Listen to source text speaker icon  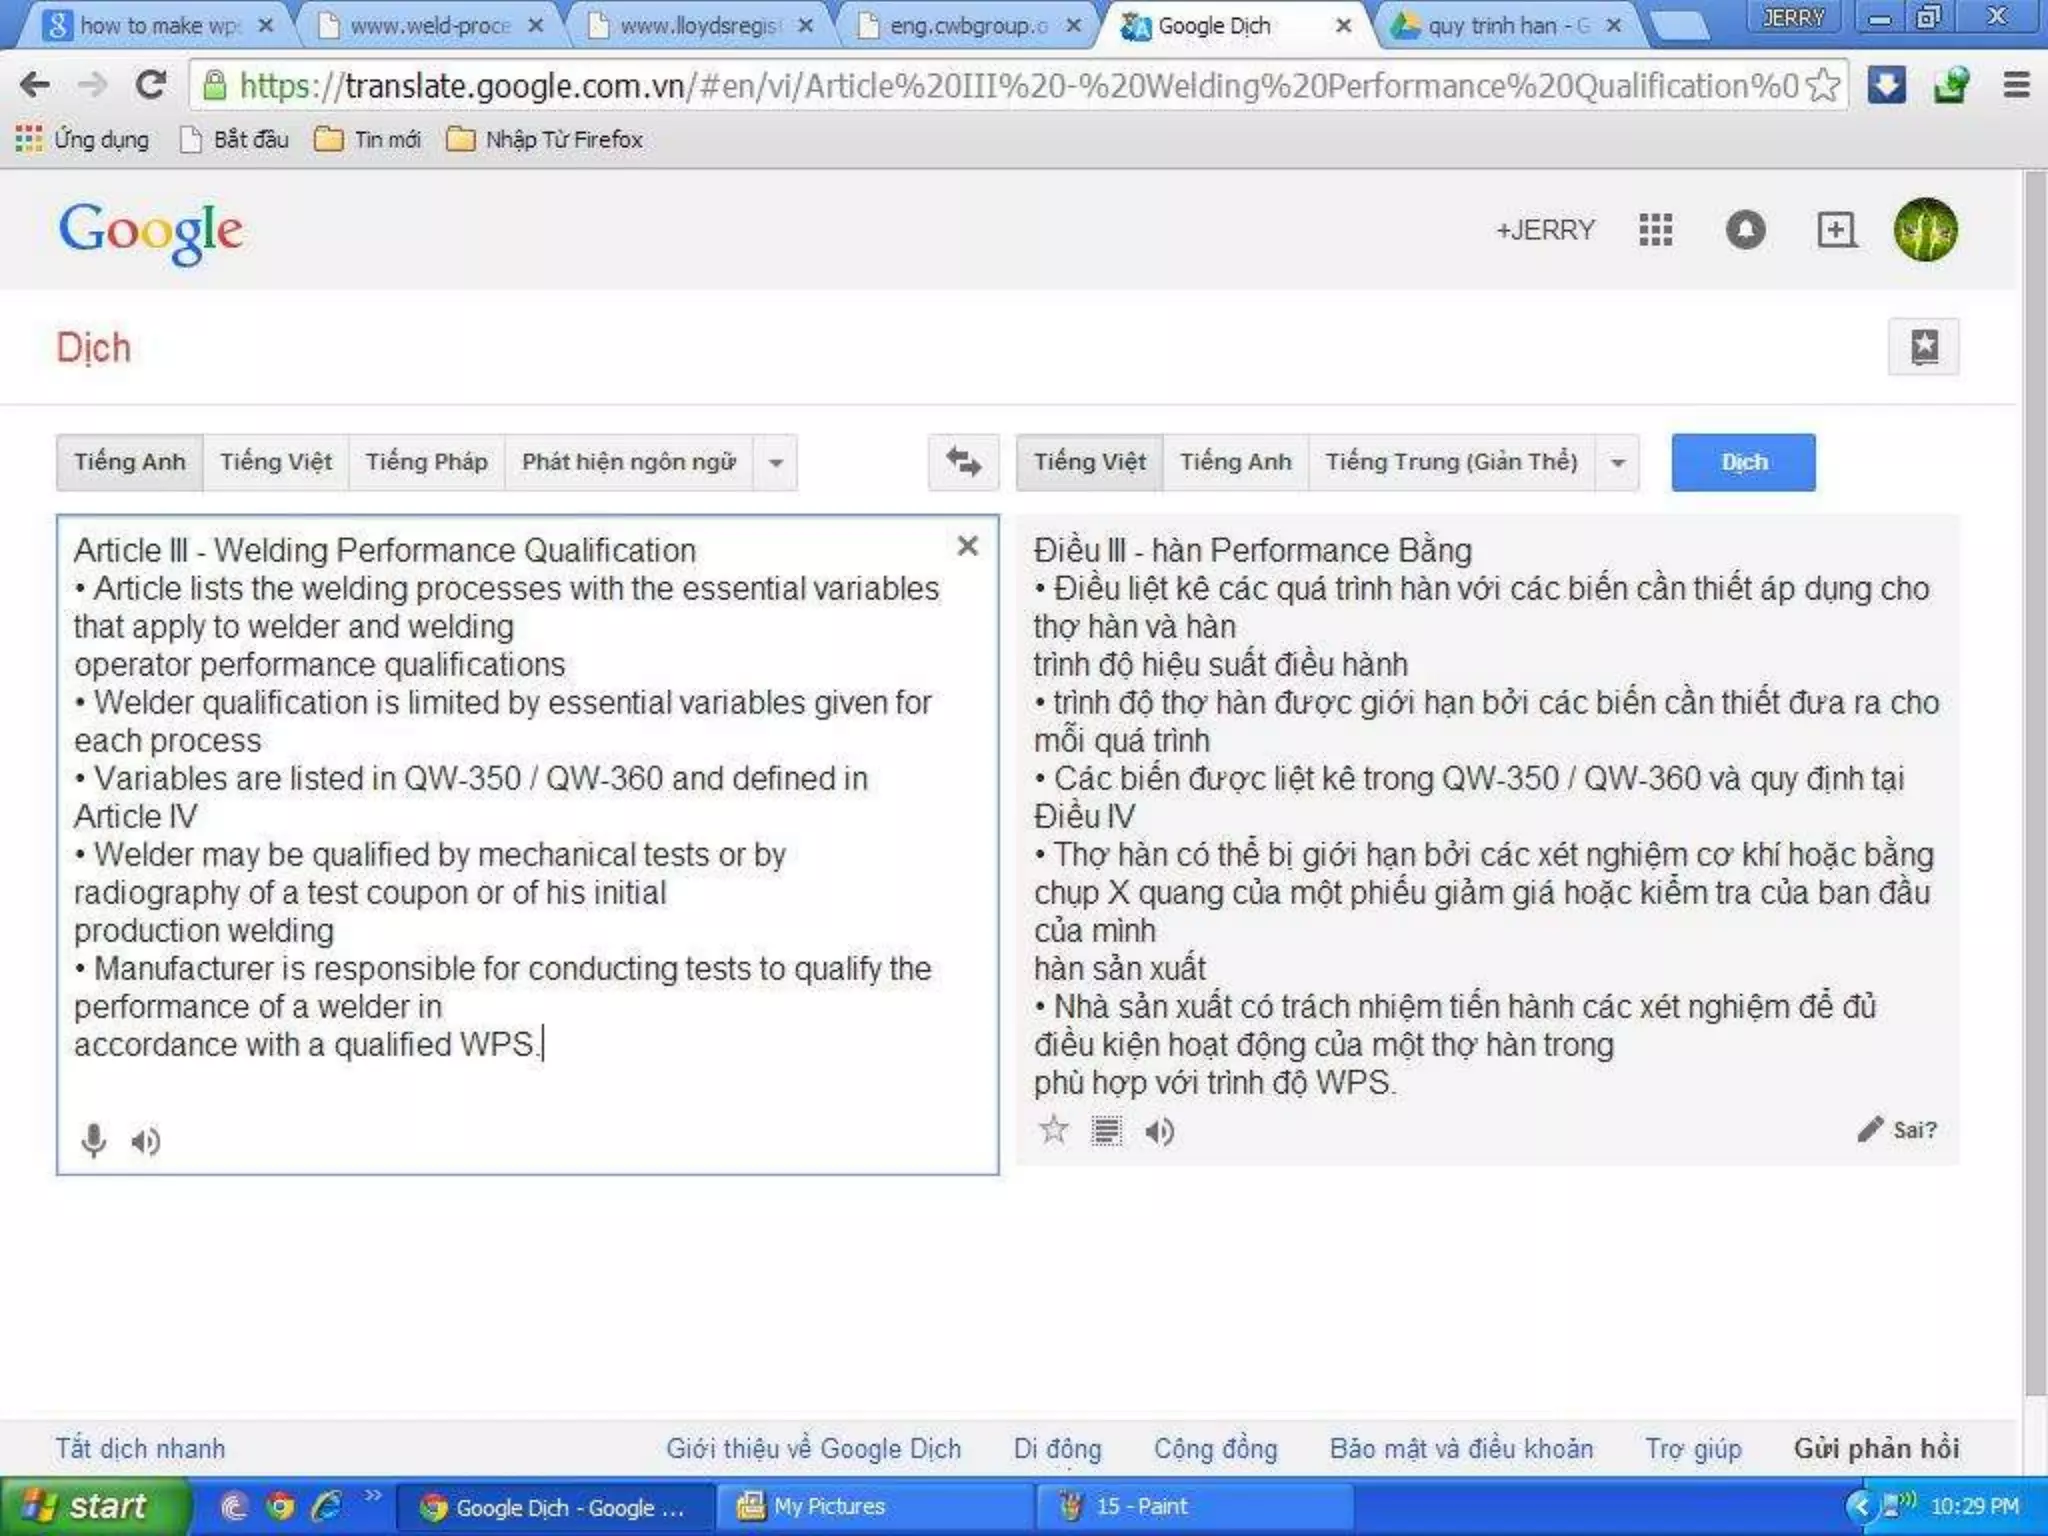click(x=146, y=1140)
